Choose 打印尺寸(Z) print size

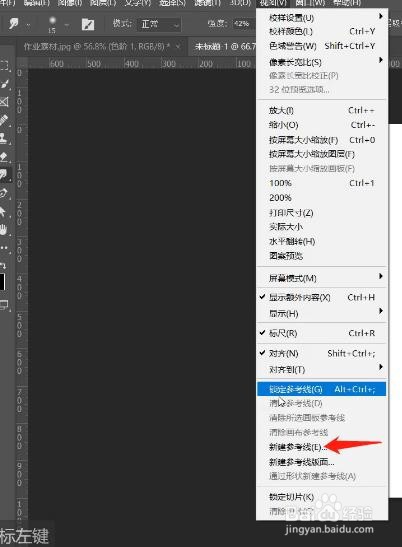321,212
